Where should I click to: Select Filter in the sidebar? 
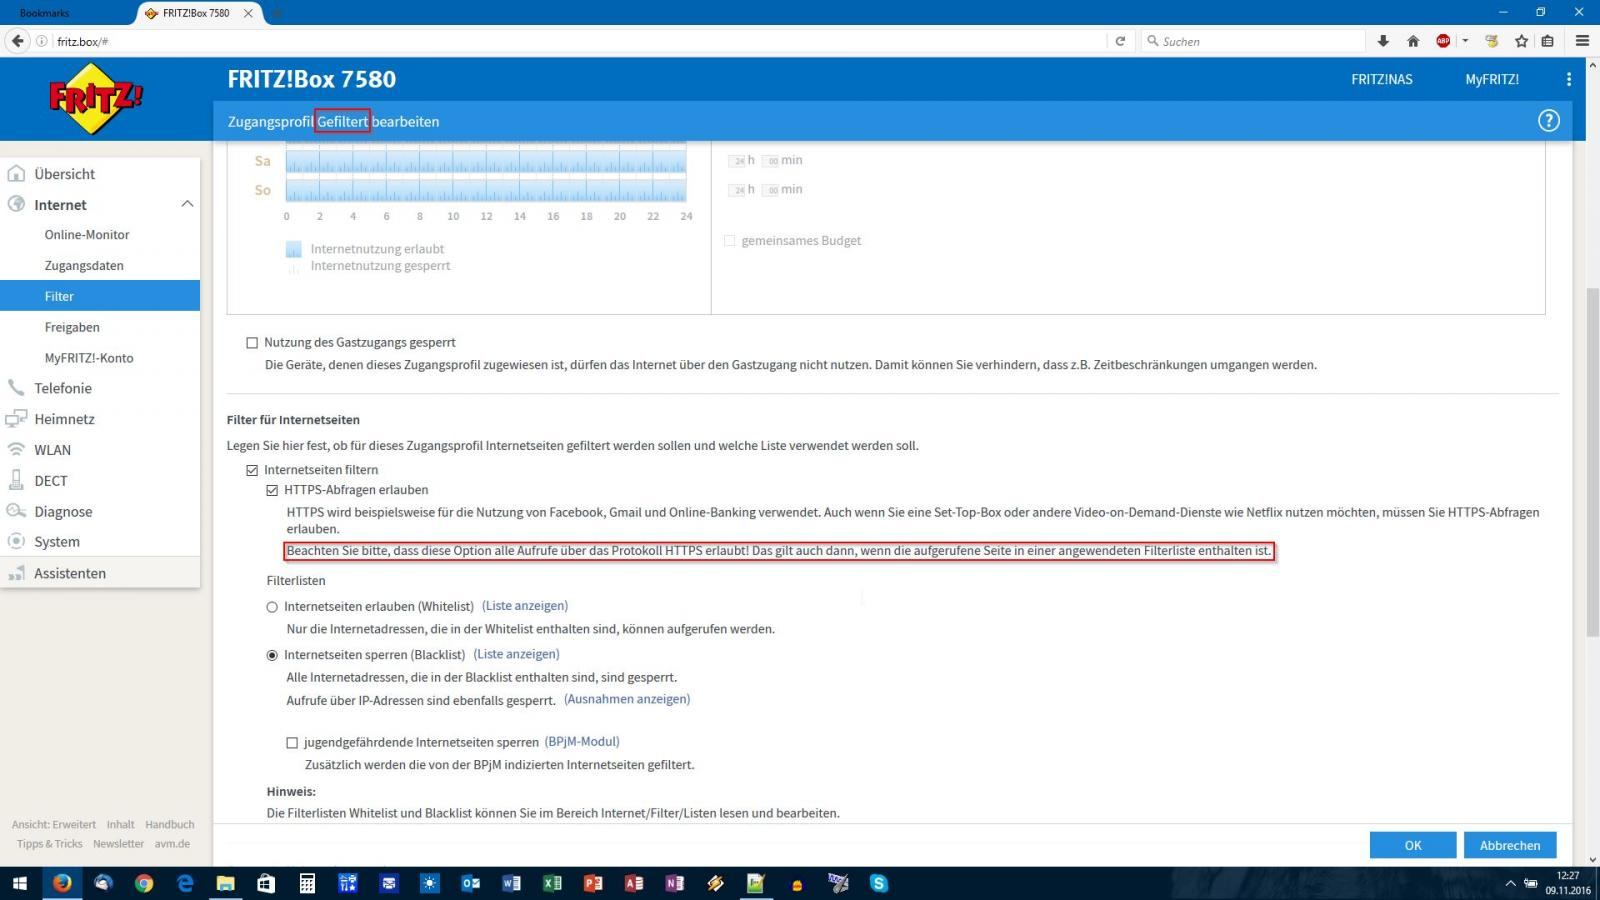(100, 296)
